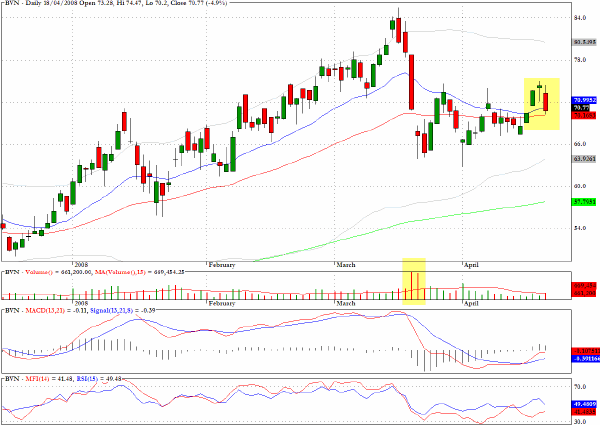Click the MFI(14) = 41.48 header text
600x425 pixels.
48,379
